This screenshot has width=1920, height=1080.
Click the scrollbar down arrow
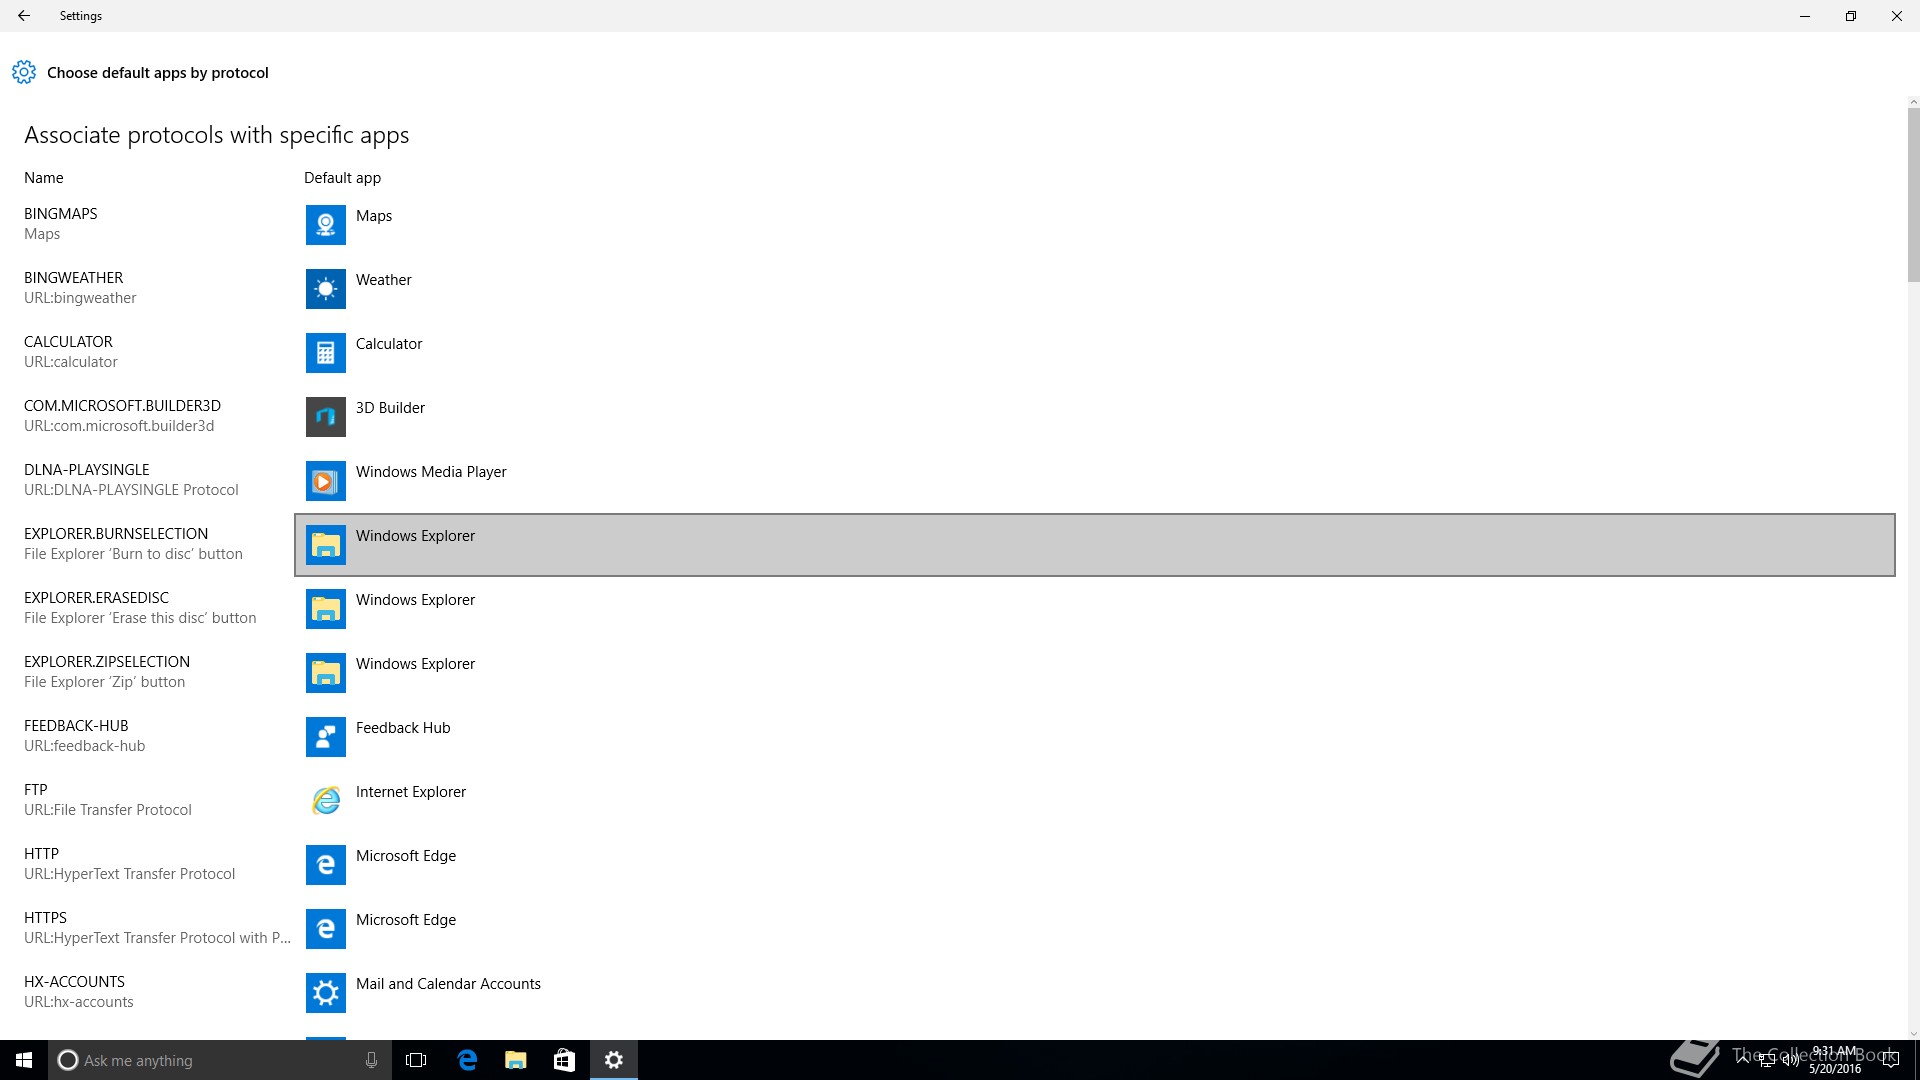tap(1913, 1034)
